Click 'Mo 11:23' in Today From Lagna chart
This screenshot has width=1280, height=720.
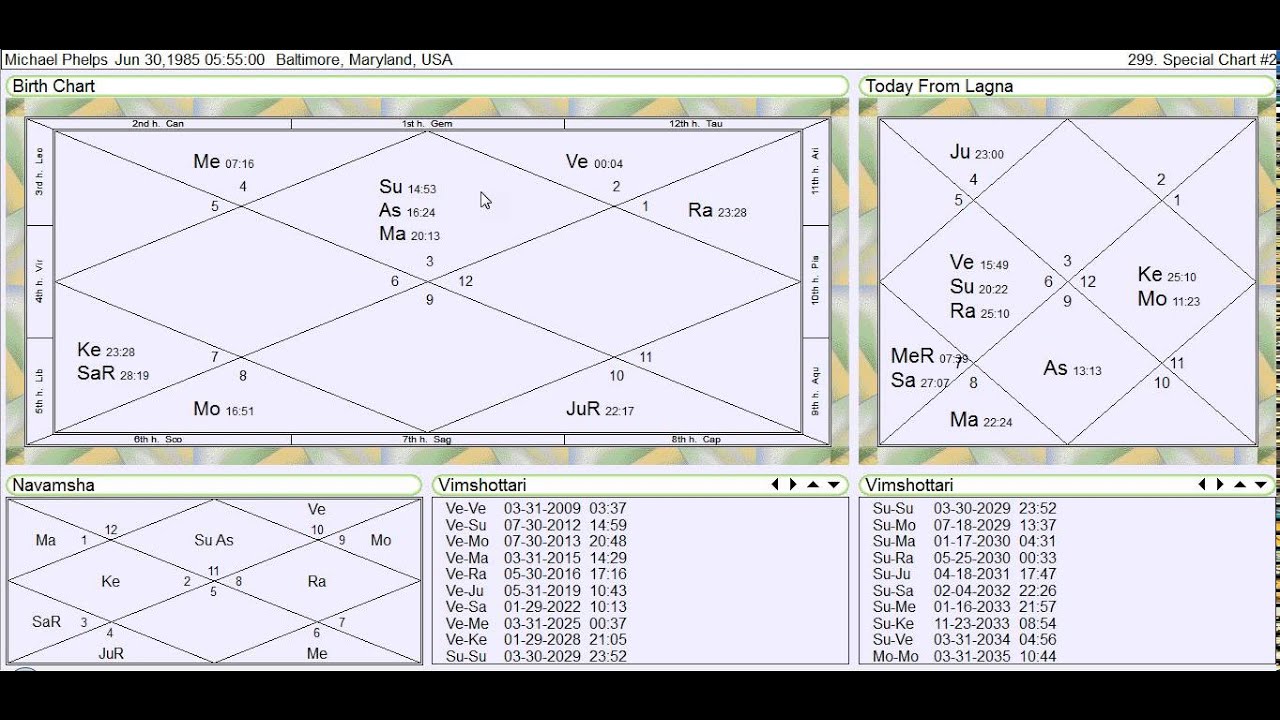[x=1168, y=299]
